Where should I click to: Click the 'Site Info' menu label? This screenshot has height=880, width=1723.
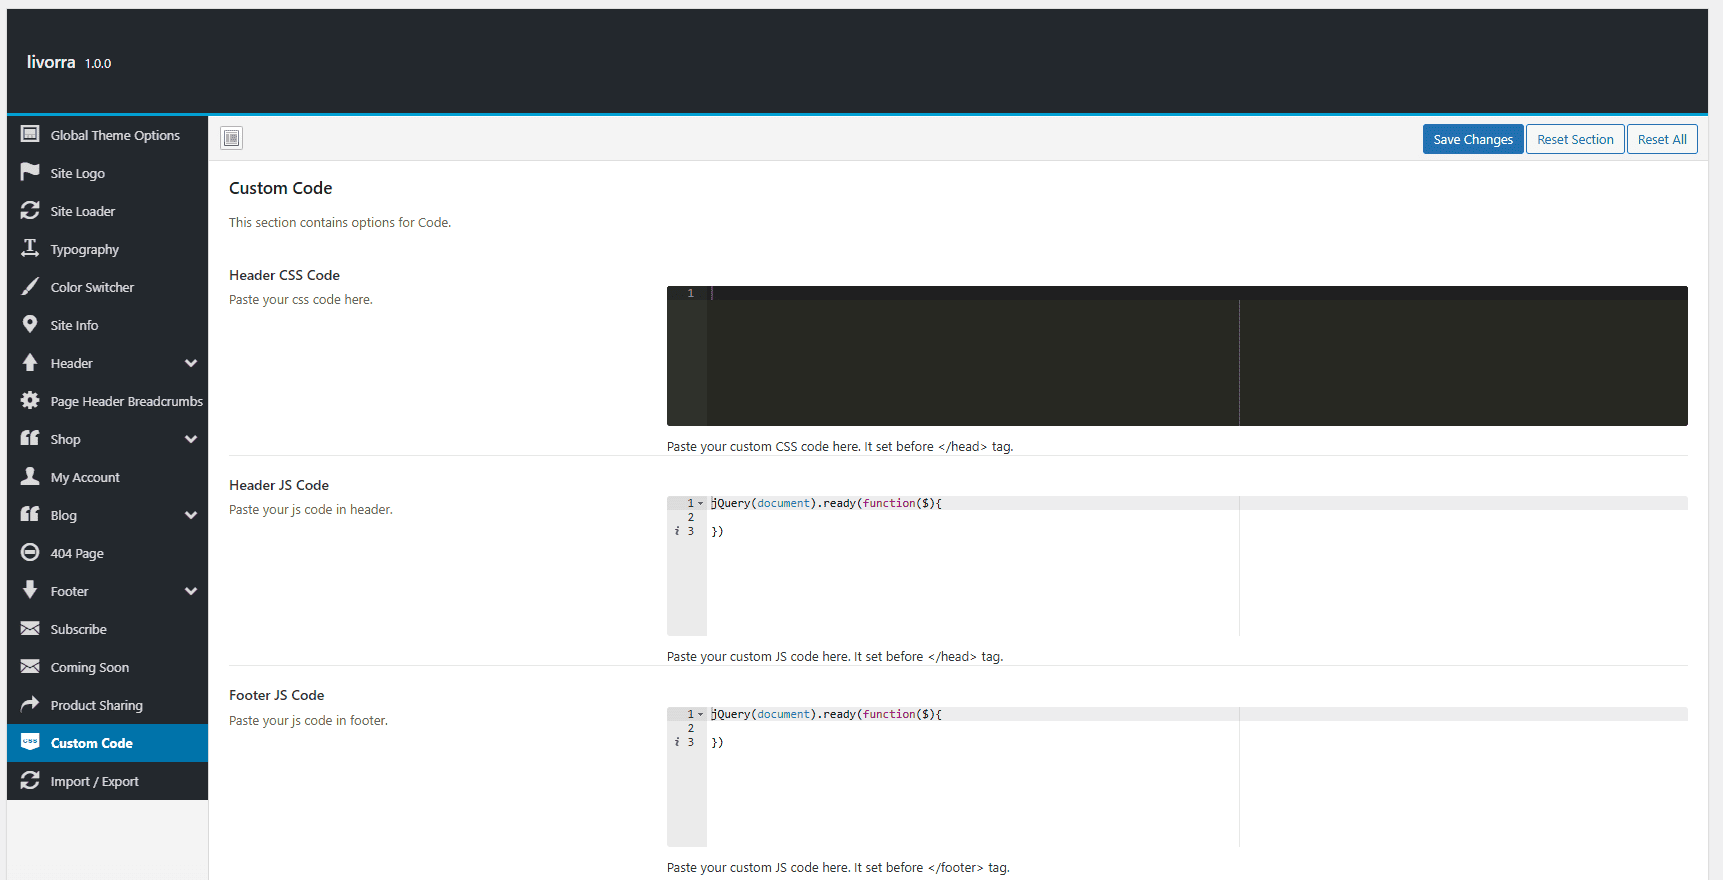click(x=74, y=325)
